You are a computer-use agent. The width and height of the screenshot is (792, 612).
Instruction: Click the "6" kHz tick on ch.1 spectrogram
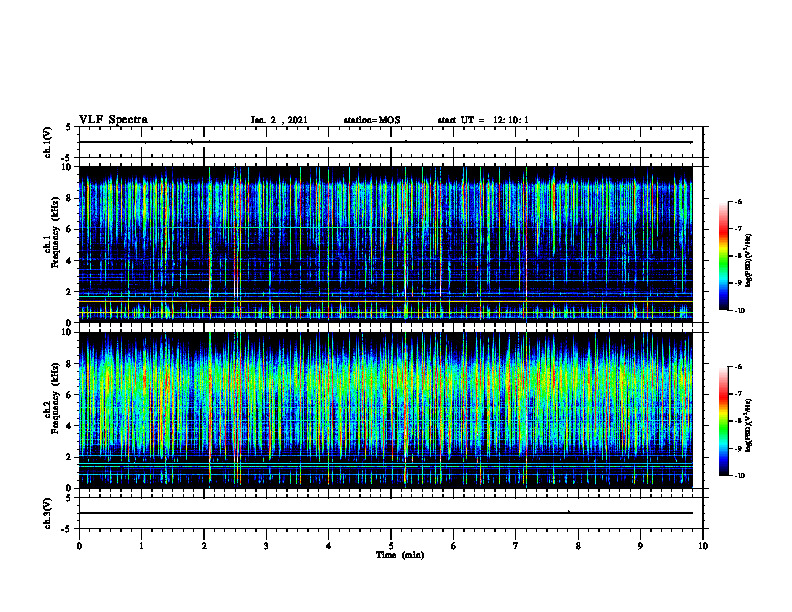[70, 229]
